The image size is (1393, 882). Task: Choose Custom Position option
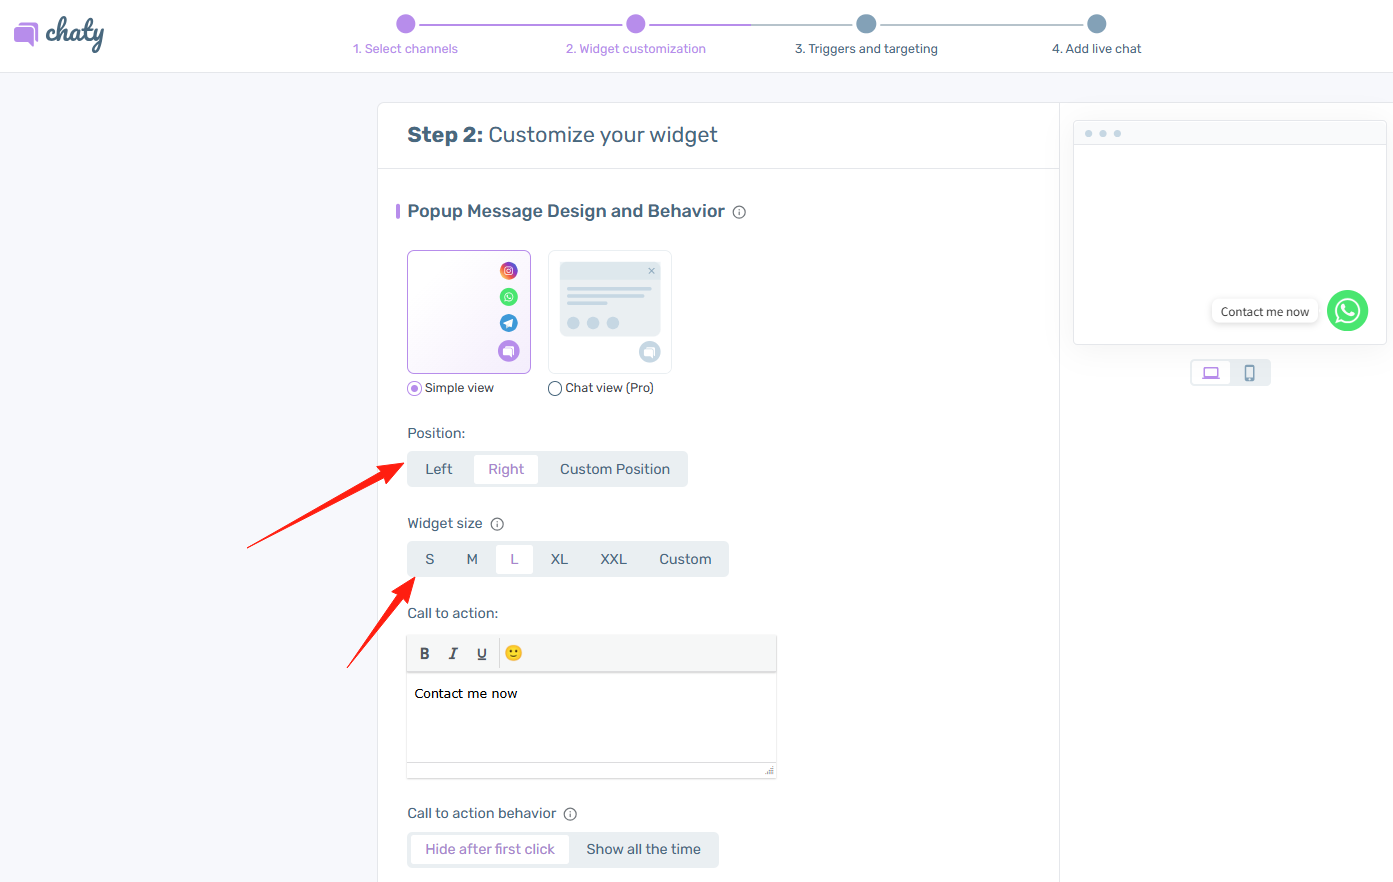pyautogui.click(x=615, y=469)
